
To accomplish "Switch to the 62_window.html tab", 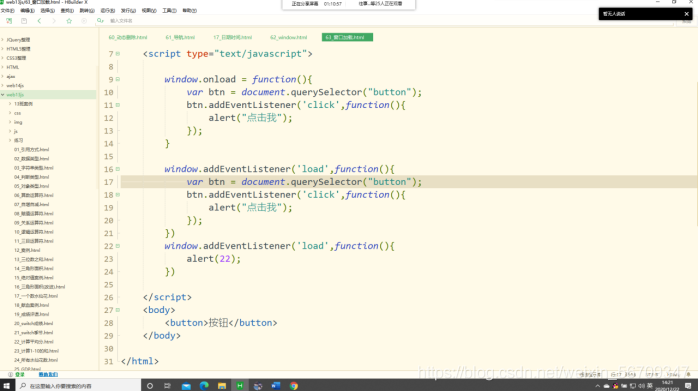I will pos(288,37).
